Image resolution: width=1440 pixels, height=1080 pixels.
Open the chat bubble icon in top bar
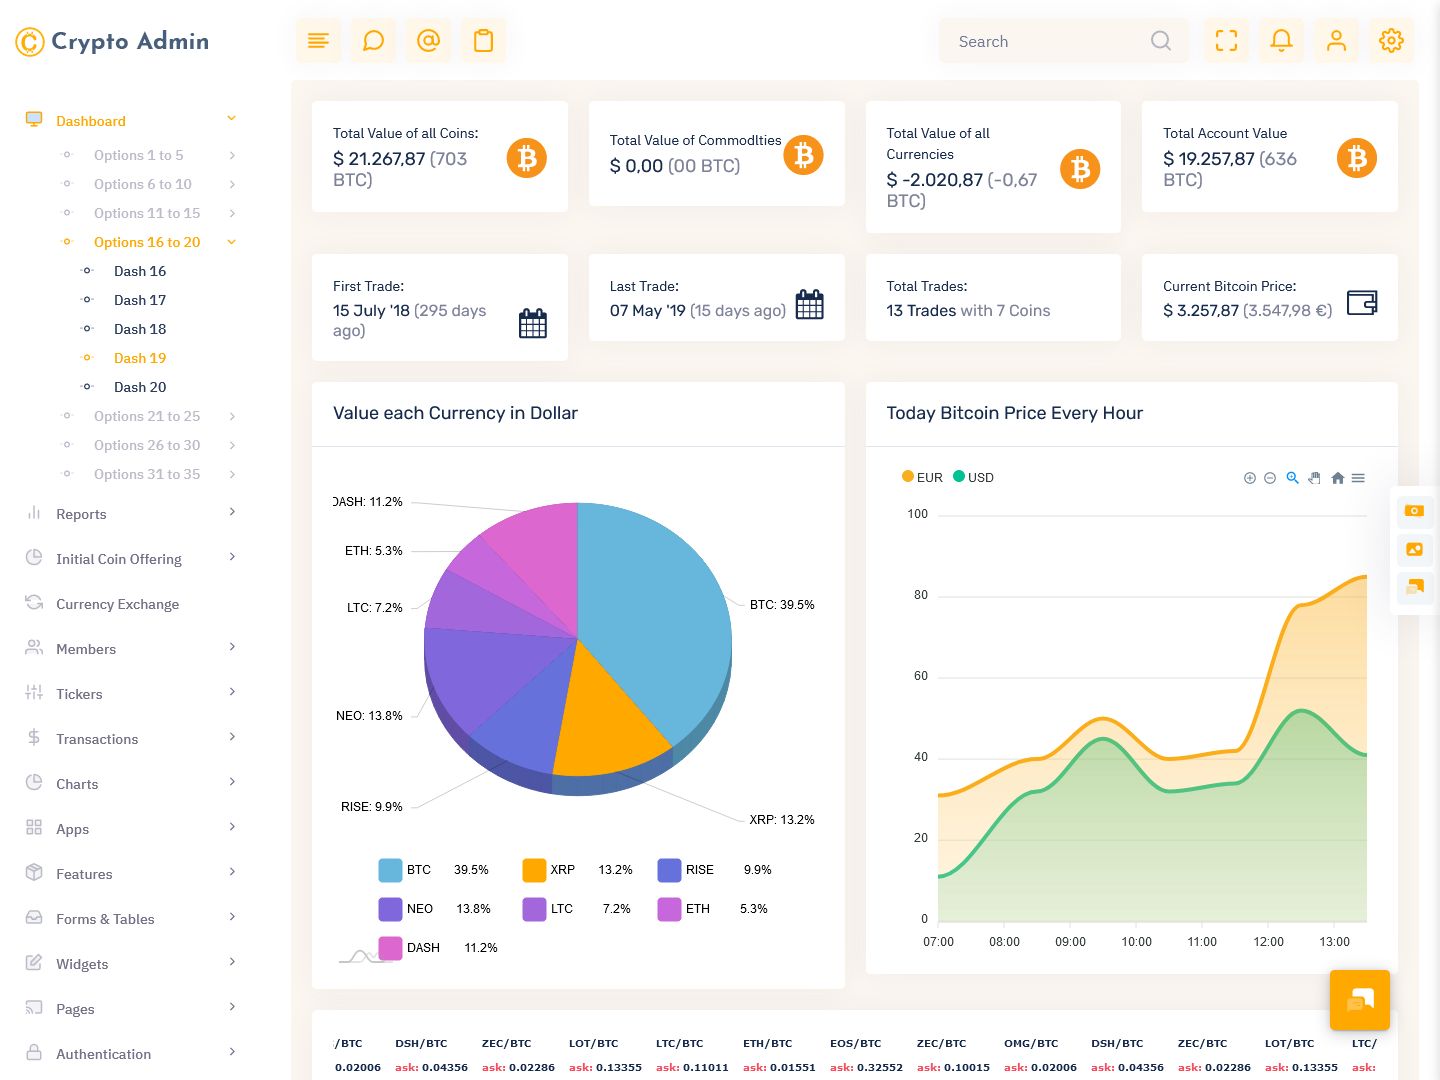click(373, 41)
